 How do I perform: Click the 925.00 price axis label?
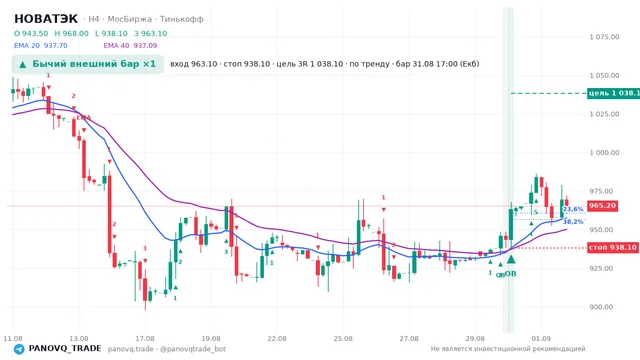[x=601, y=268]
